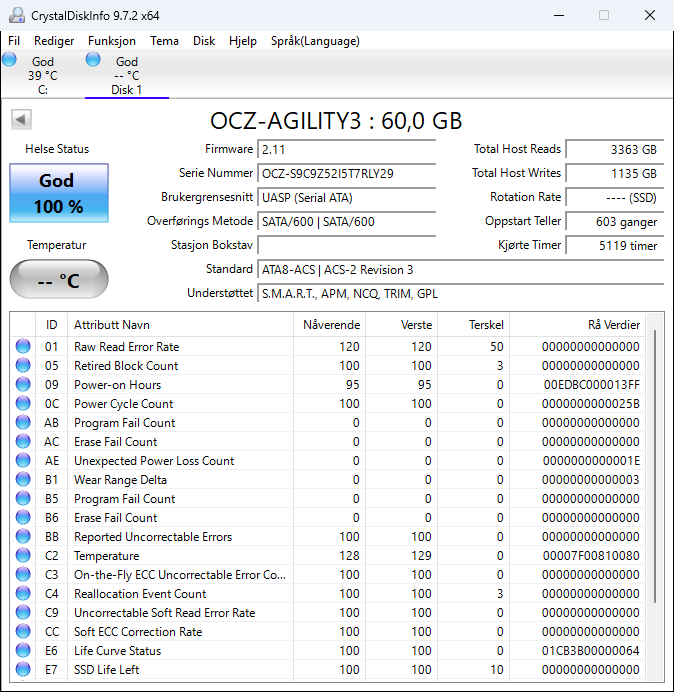This screenshot has height=692, width=674.
Task: Switch to the C: drive tab
Action: 43,75
